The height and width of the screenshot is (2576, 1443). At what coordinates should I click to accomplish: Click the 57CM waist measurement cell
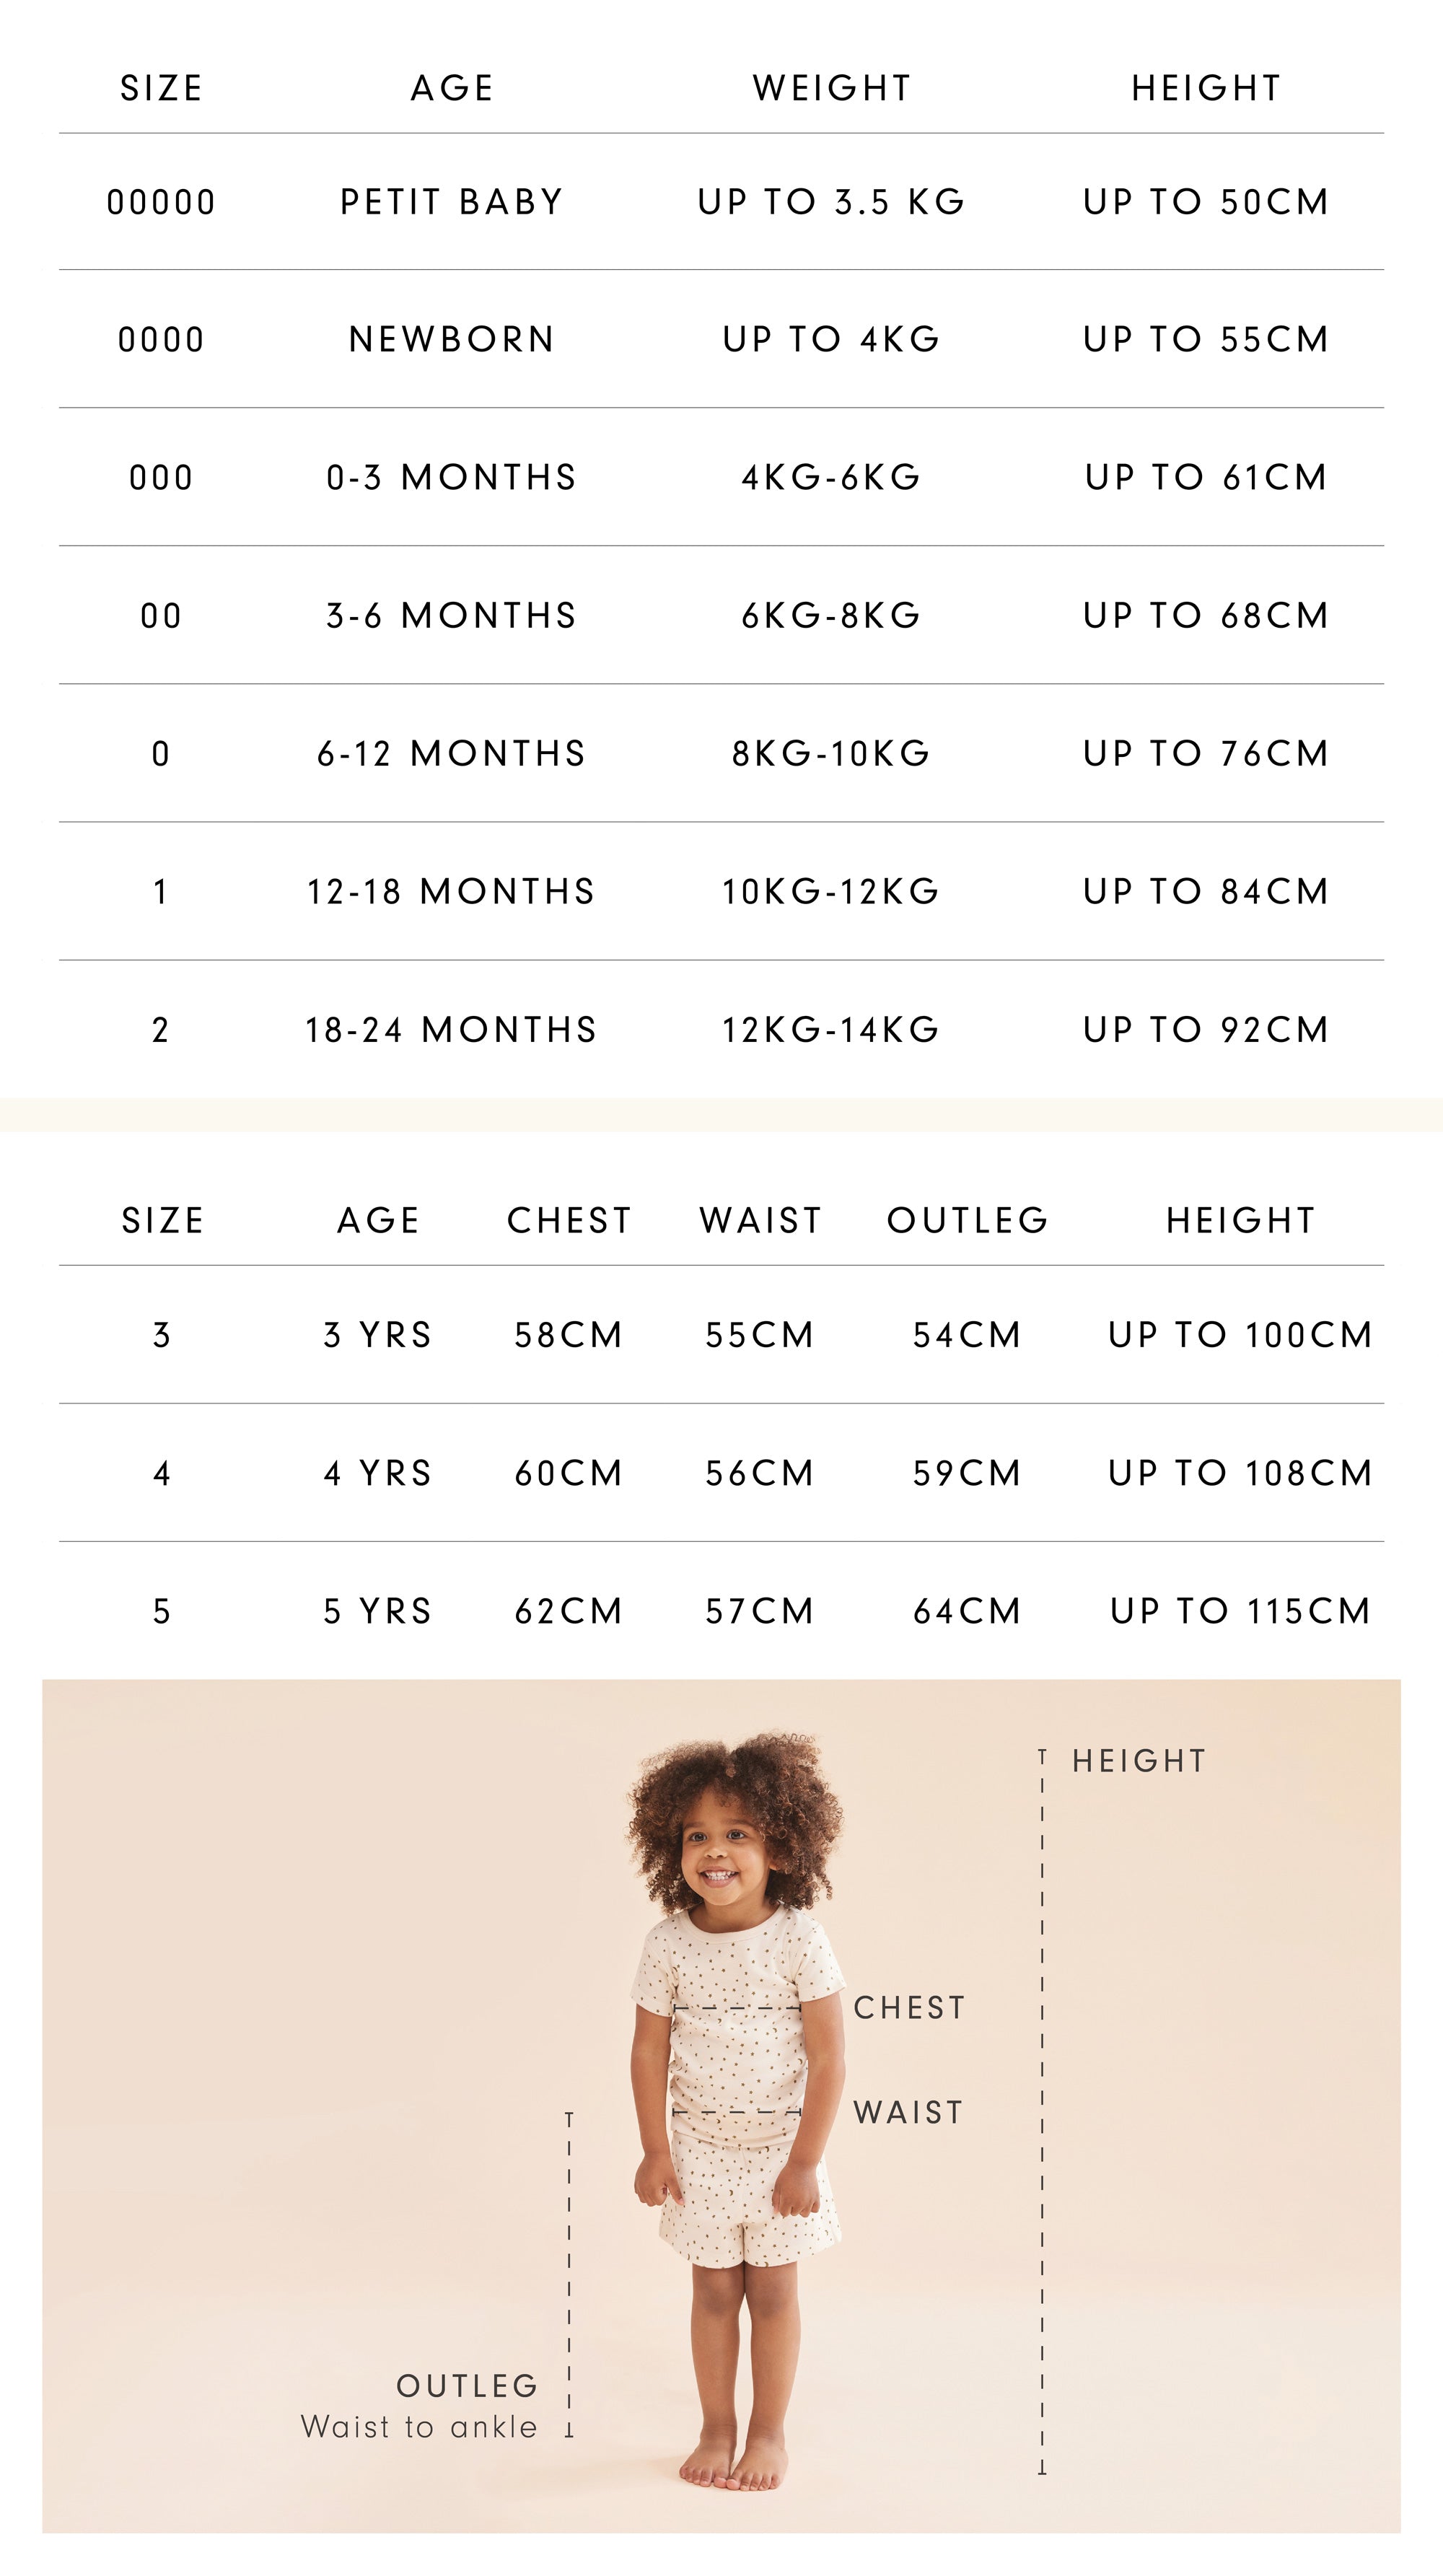759,1611
